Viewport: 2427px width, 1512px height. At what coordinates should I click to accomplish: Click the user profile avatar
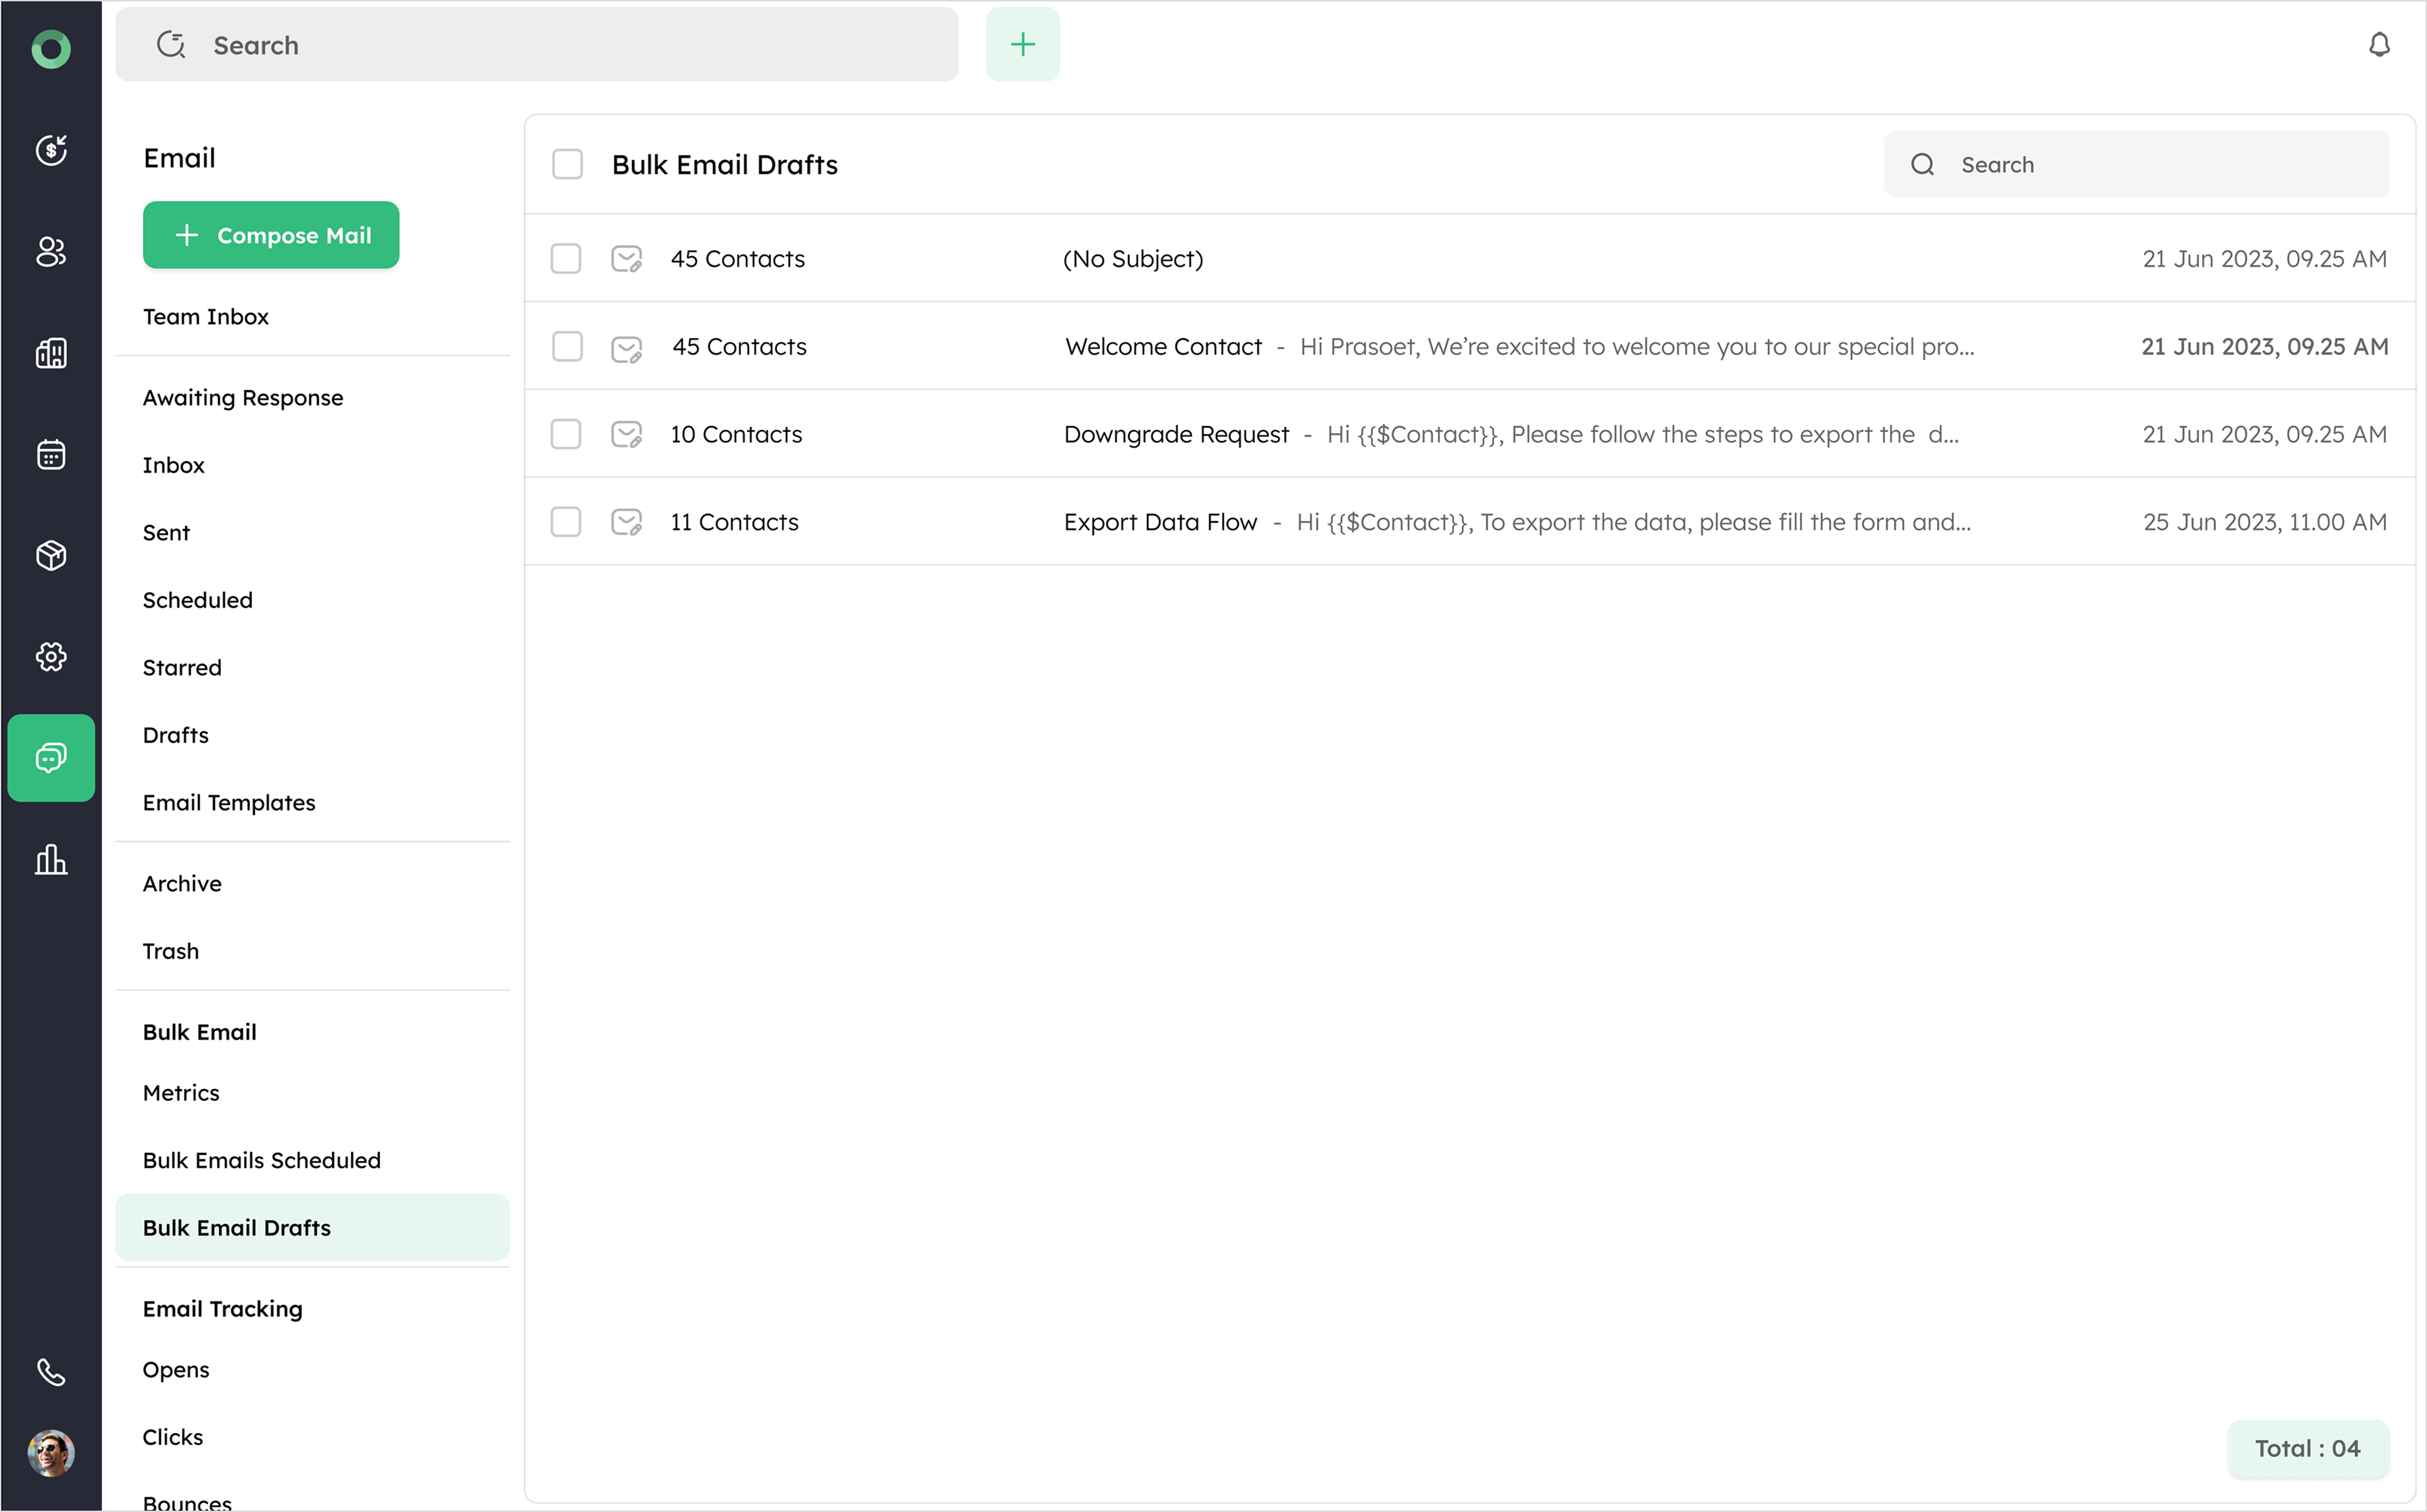coord(51,1453)
